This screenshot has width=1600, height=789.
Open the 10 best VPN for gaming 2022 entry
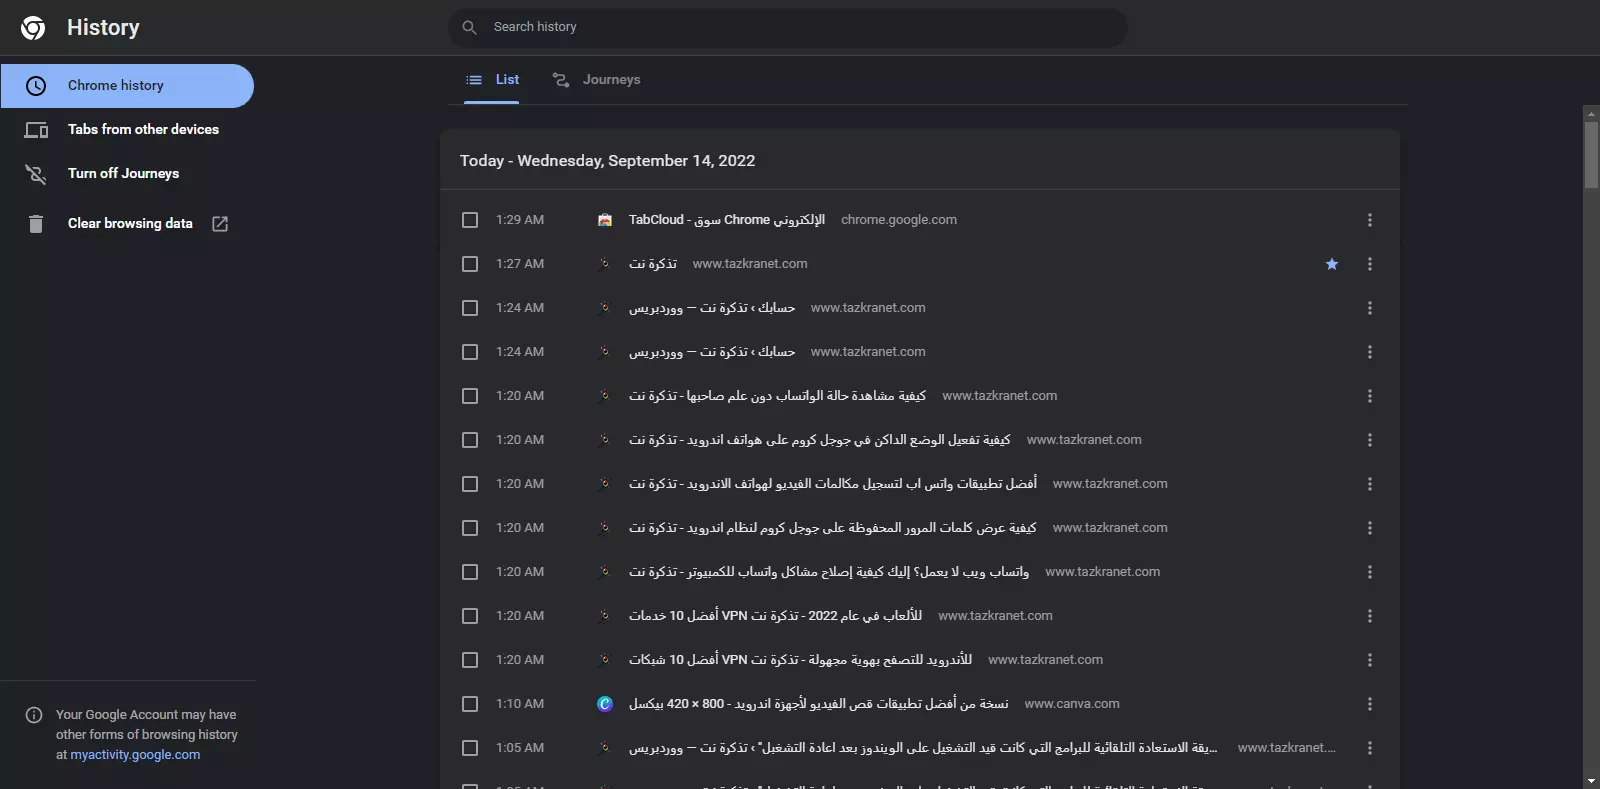[776, 616]
